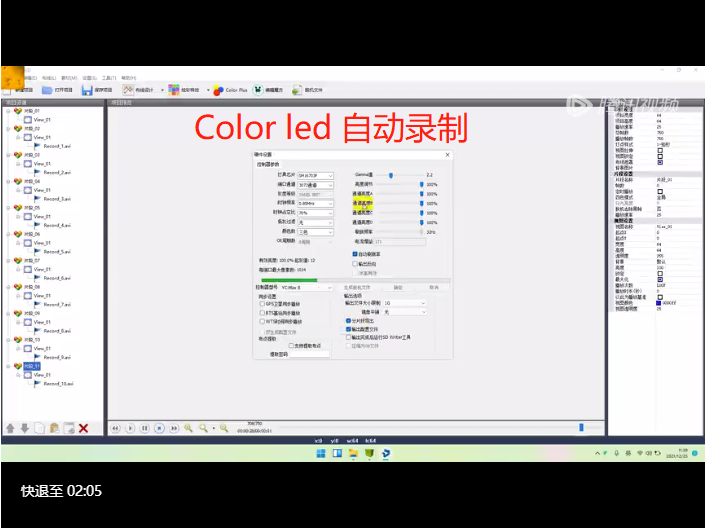706x528 pixels.
Task: Open the lamp chip dropdown showing SM16703P
Action: [316, 175]
